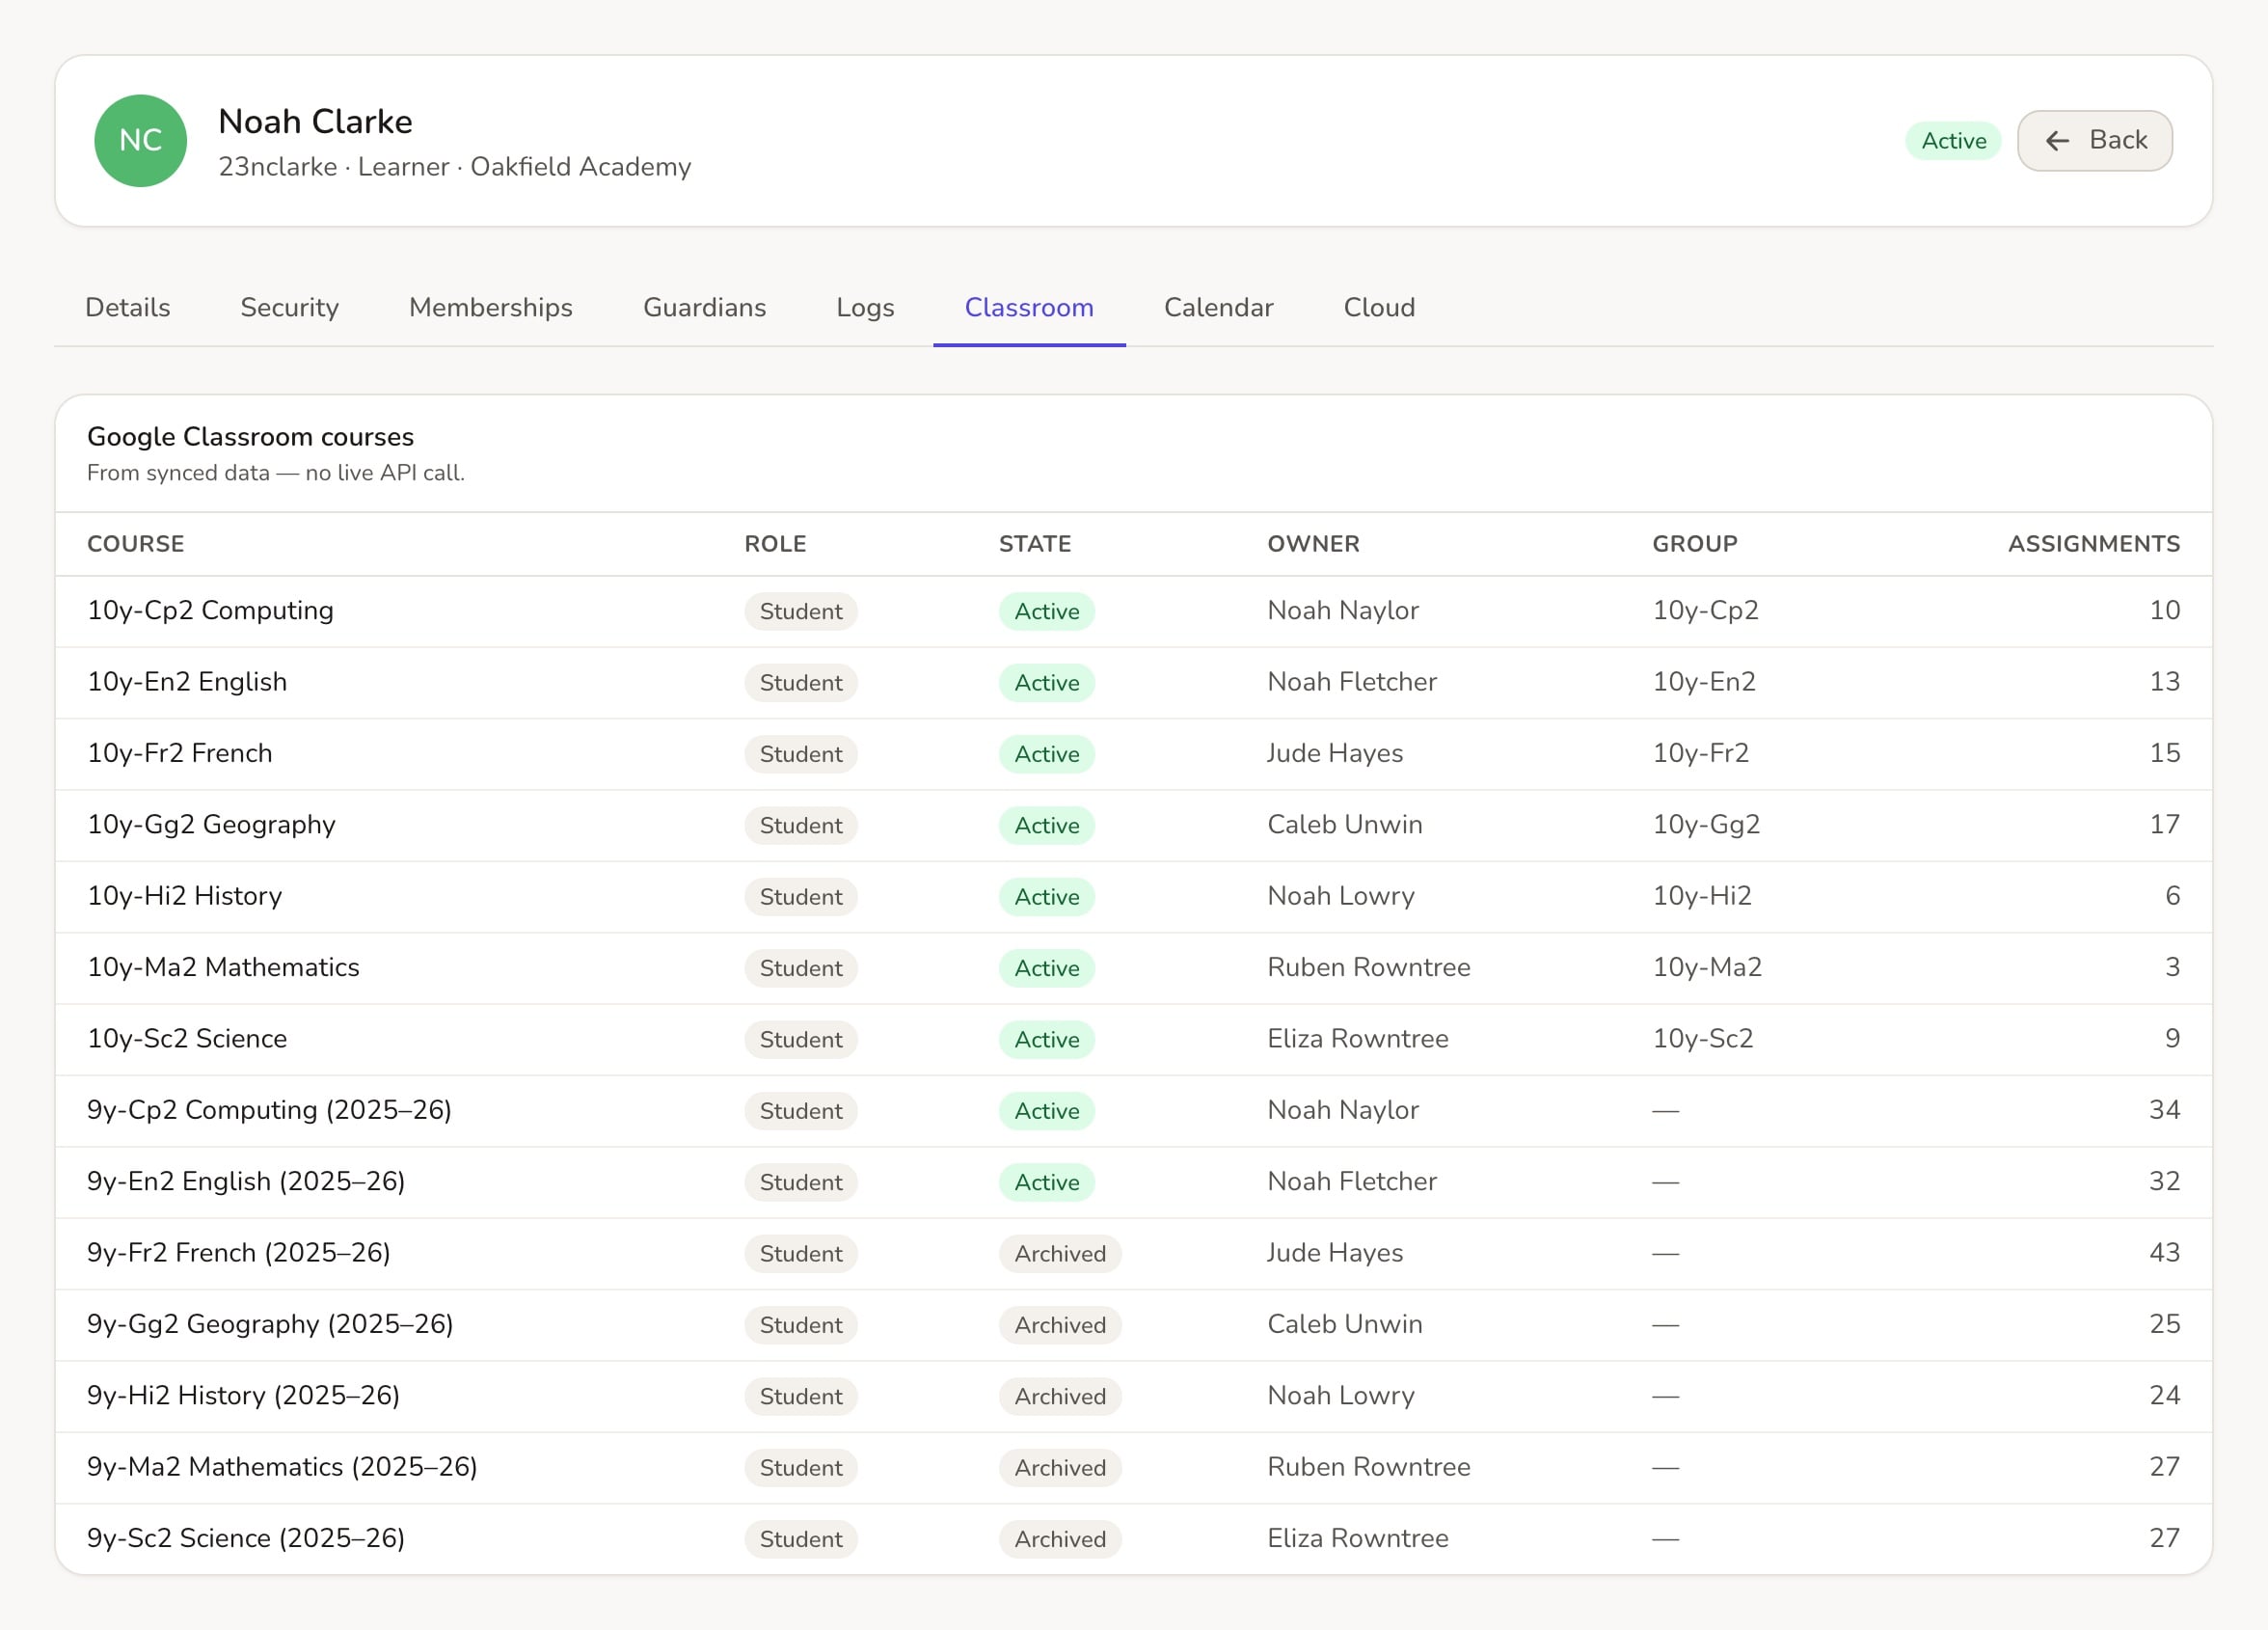Open the Calendar tab
Image resolution: width=2268 pixels, height=1630 pixels.
[x=1218, y=308]
